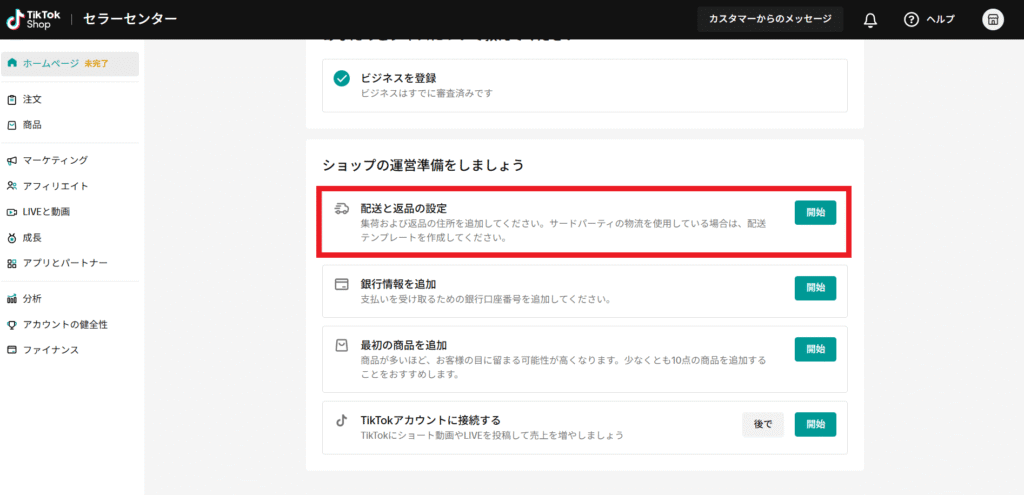Click 銀行情報を追加 title

click(x=398, y=285)
